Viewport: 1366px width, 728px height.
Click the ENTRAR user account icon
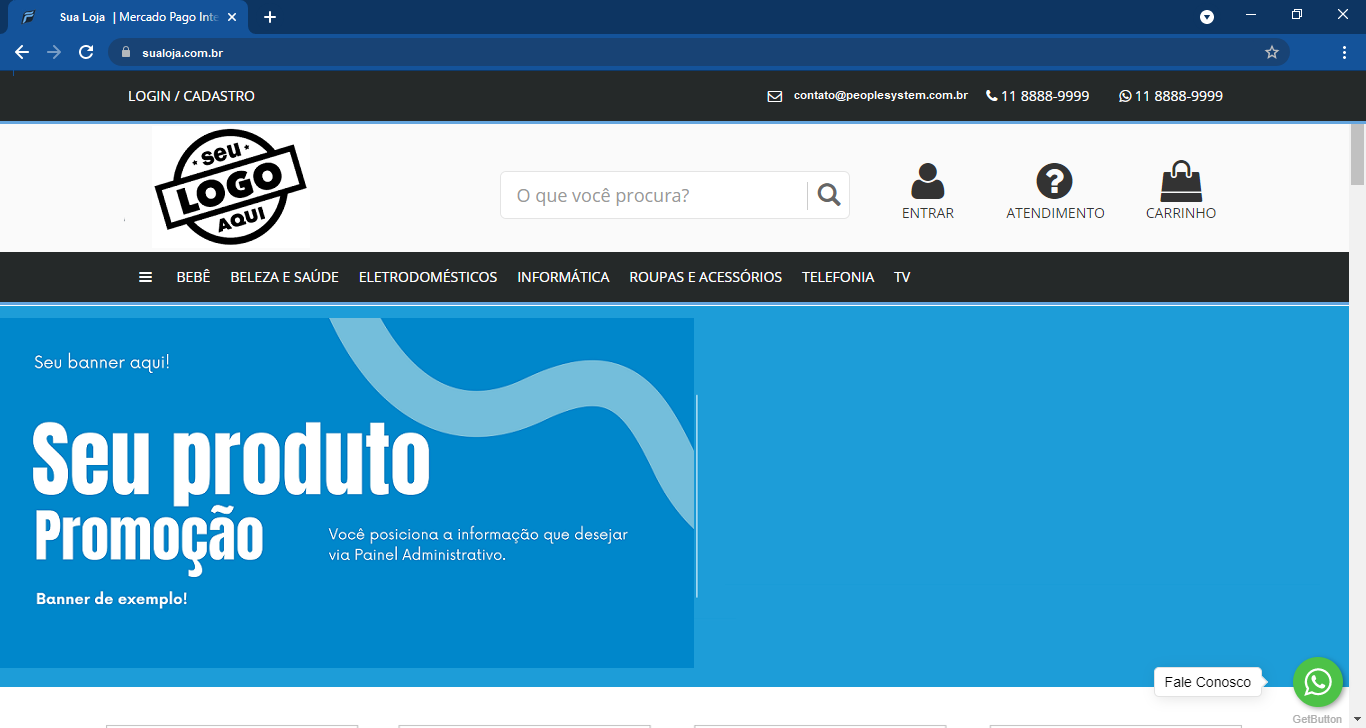coord(927,180)
